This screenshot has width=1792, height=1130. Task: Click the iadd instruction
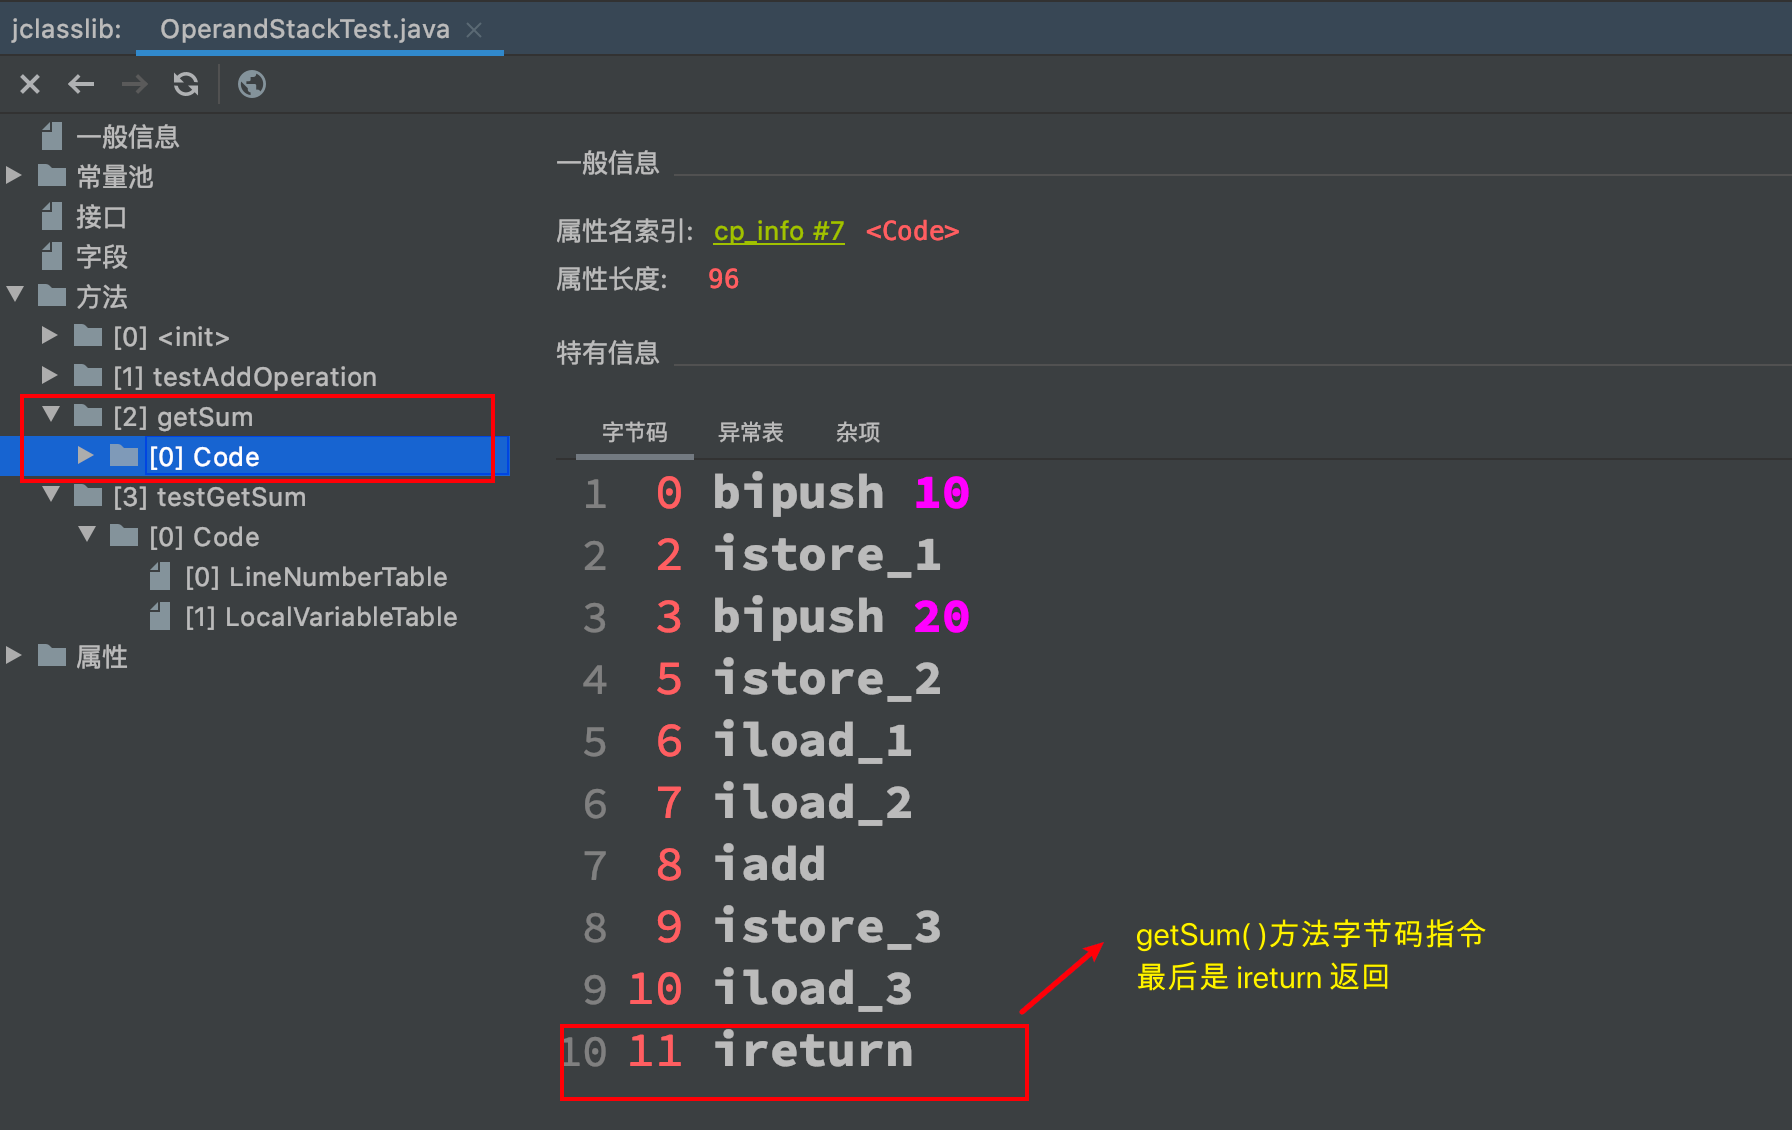coord(769,865)
